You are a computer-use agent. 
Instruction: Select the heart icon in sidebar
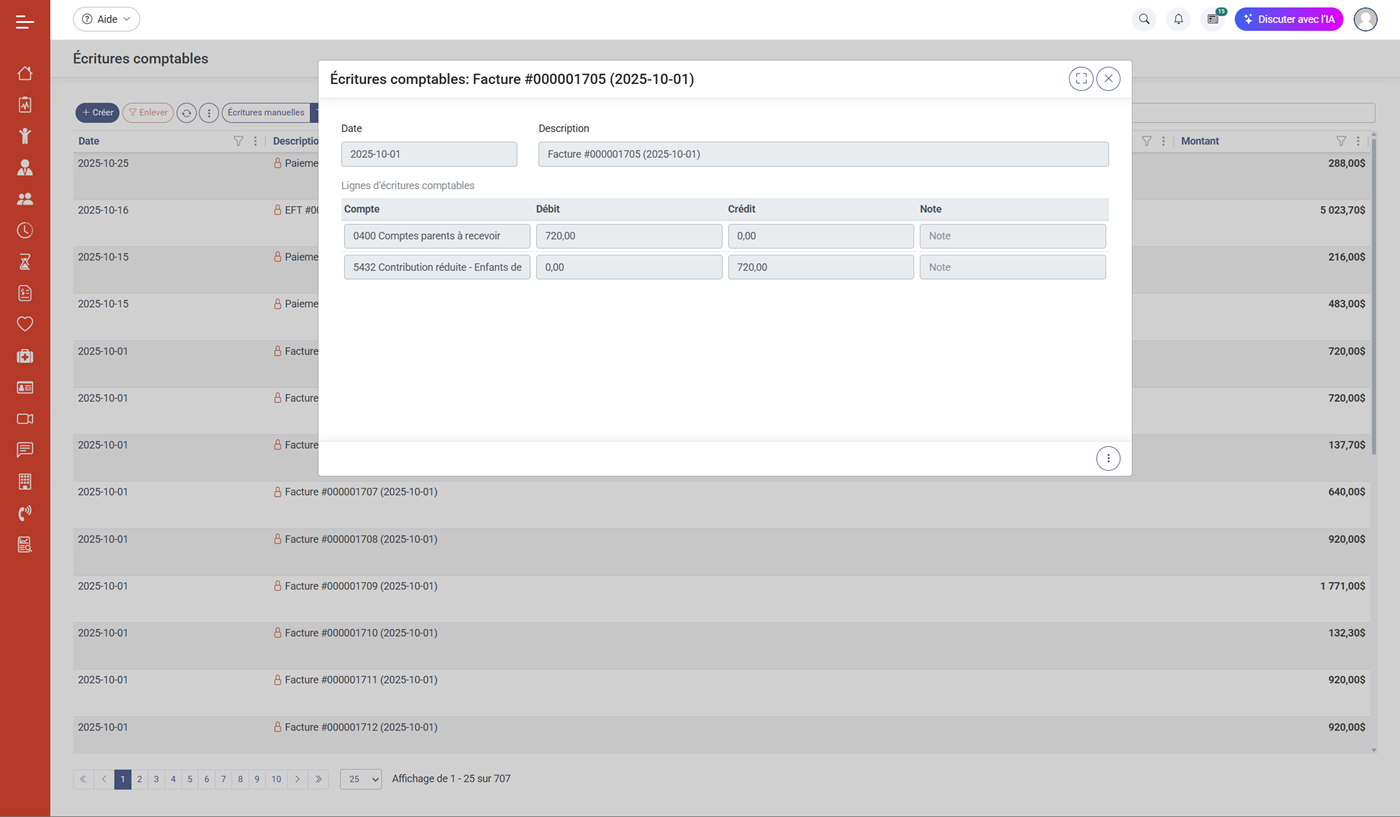pyautogui.click(x=25, y=323)
